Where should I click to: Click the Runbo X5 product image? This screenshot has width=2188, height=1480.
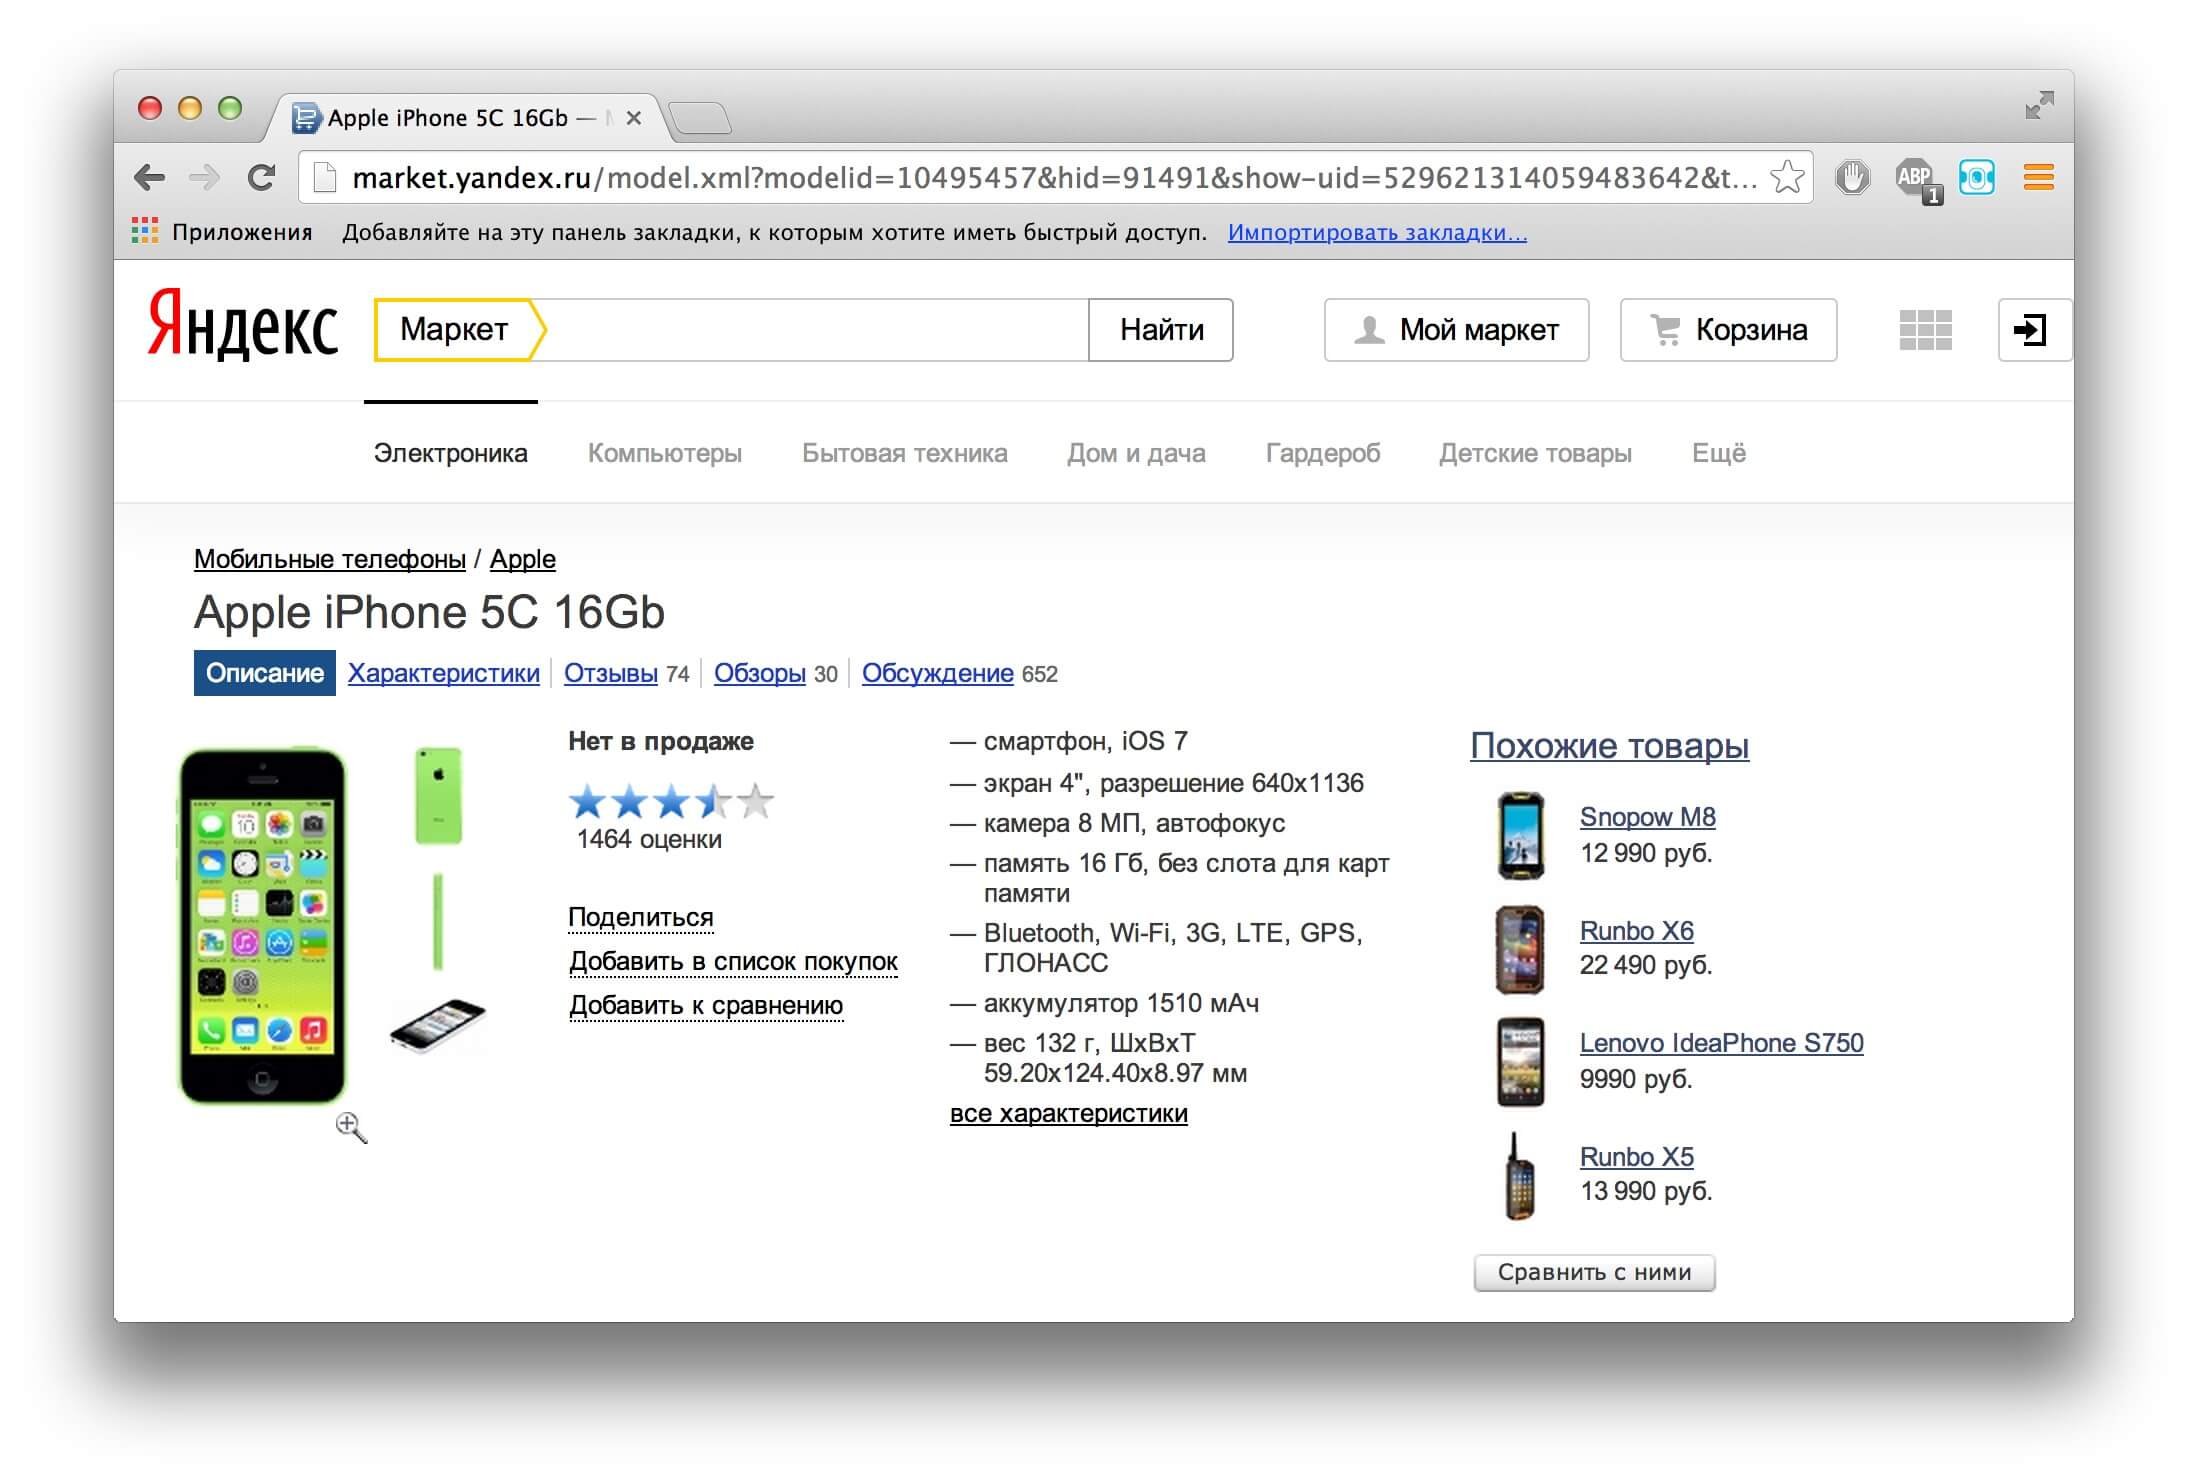1519,1176
